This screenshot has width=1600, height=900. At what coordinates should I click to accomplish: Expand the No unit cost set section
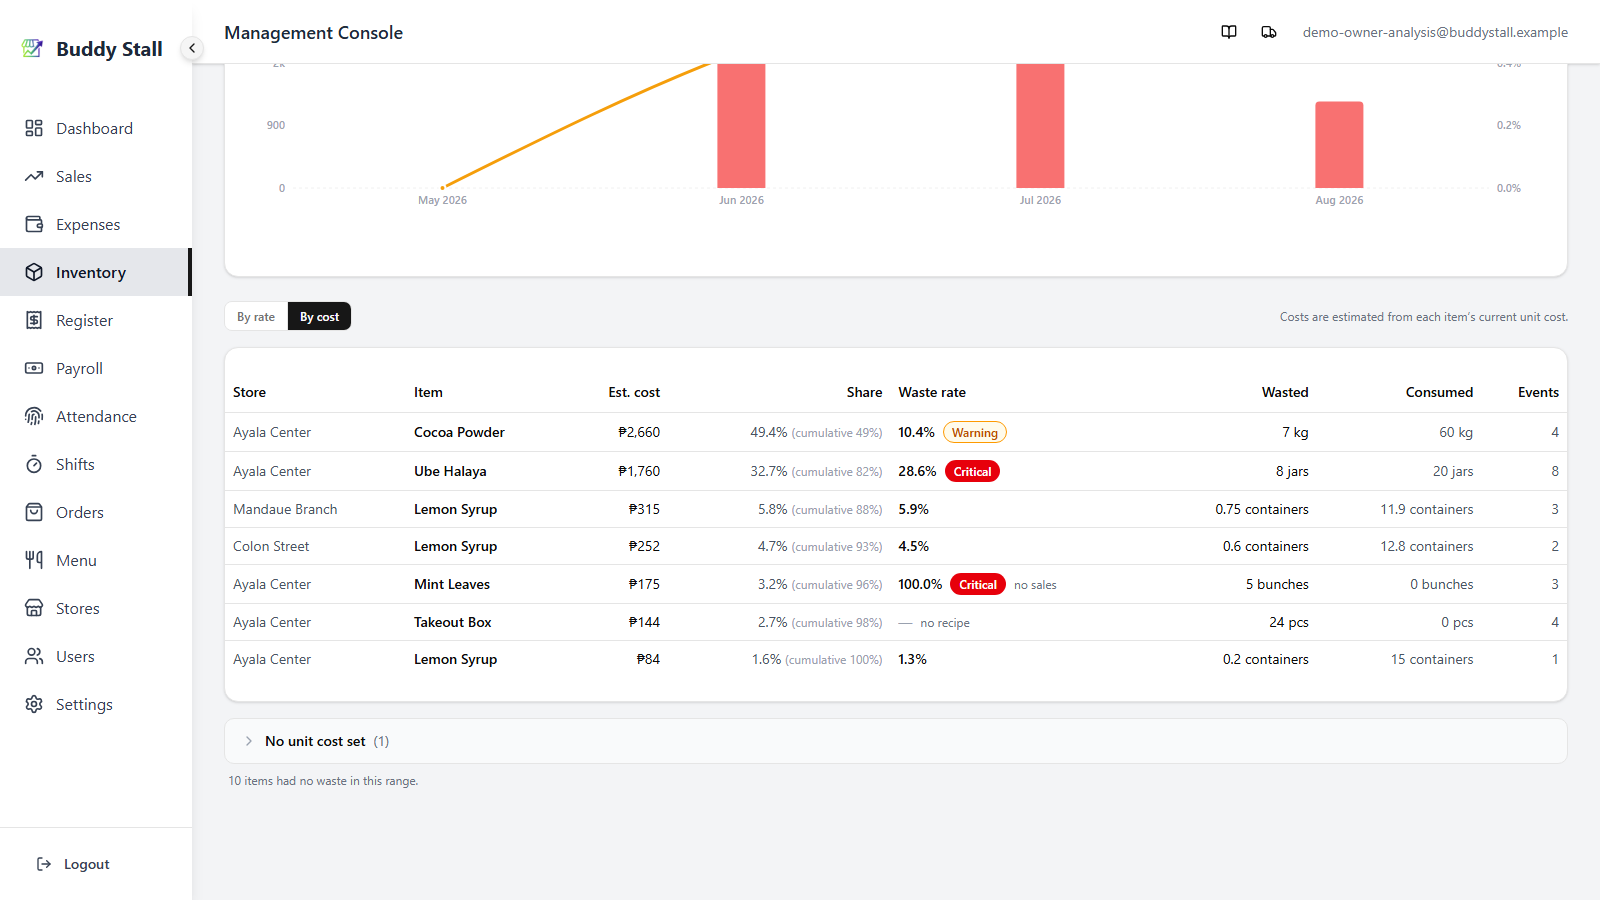(895, 741)
